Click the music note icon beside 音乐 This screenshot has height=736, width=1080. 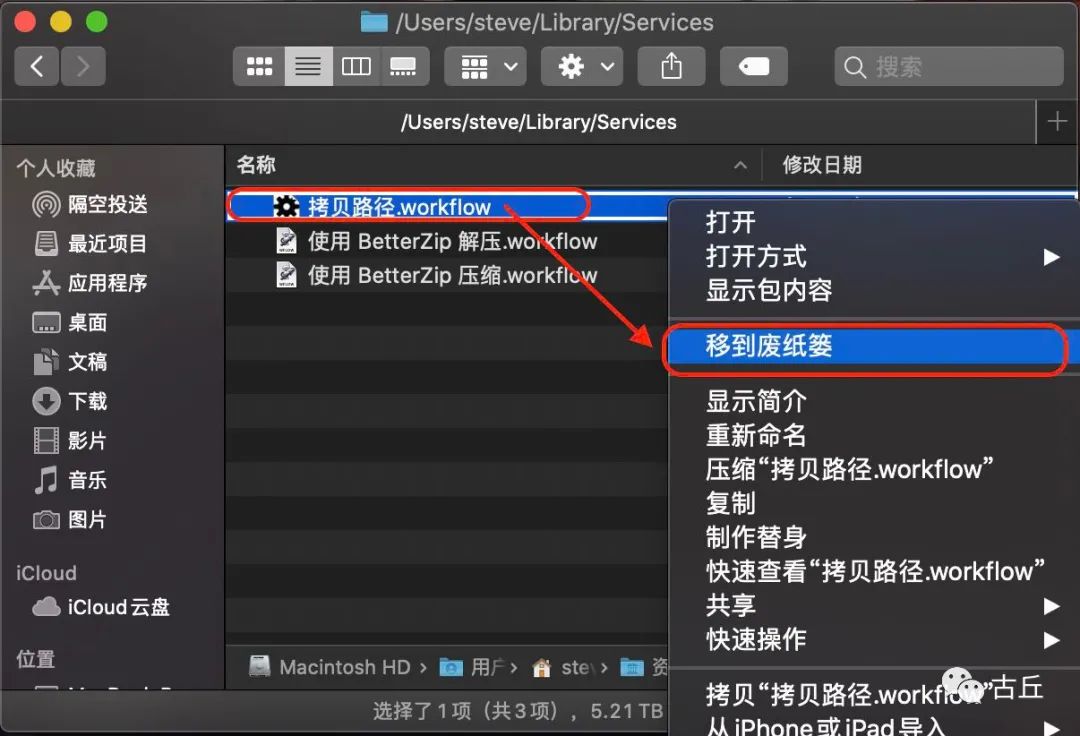click(46, 480)
